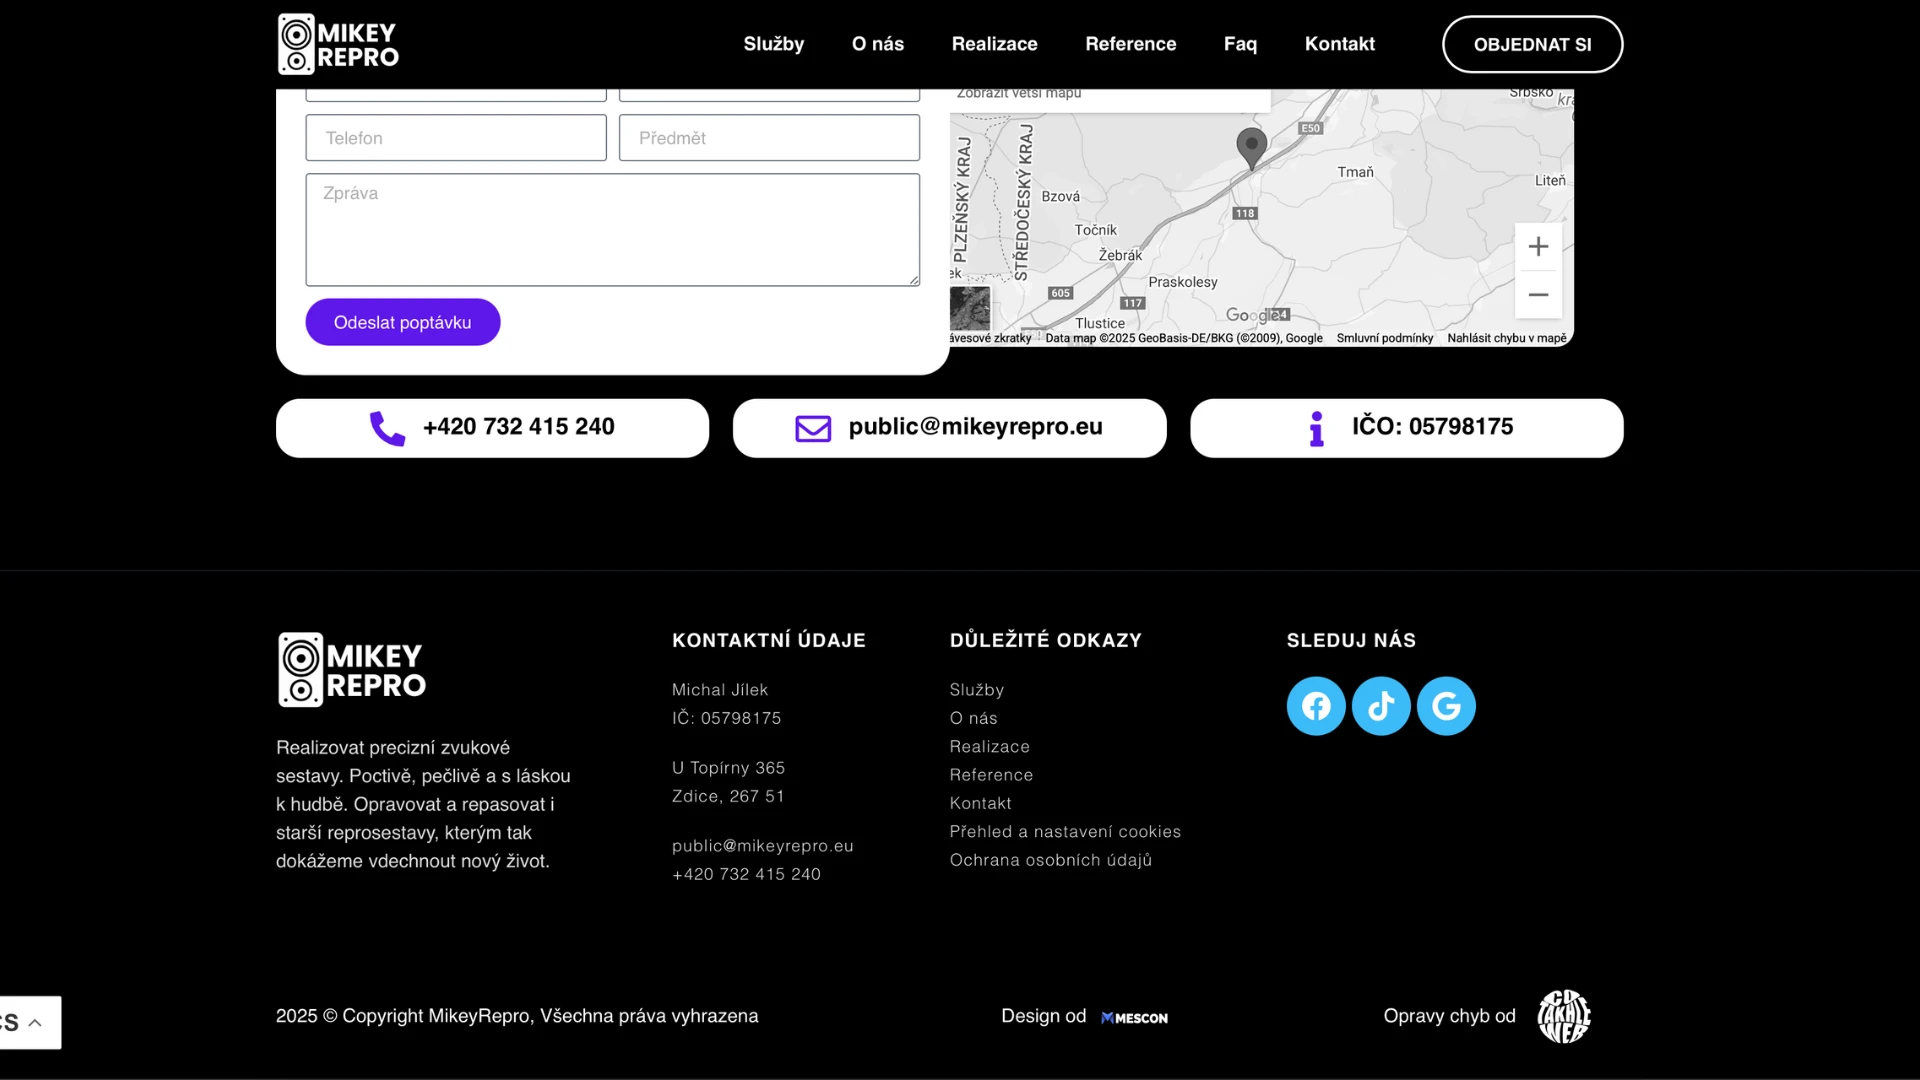
Task: Click the public@mikeyrepro.eu email card
Action: pos(949,428)
